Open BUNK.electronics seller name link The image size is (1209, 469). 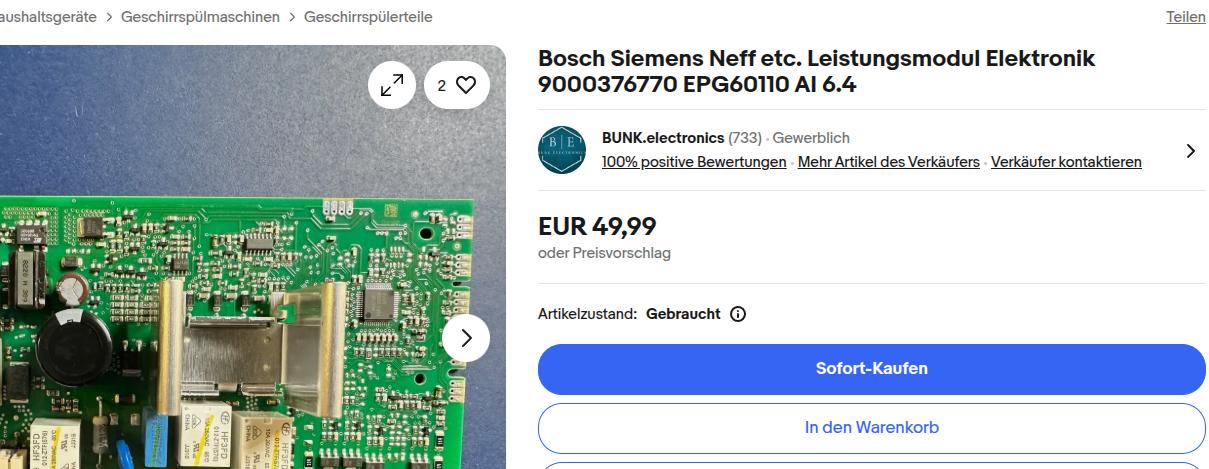tap(662, 138)
